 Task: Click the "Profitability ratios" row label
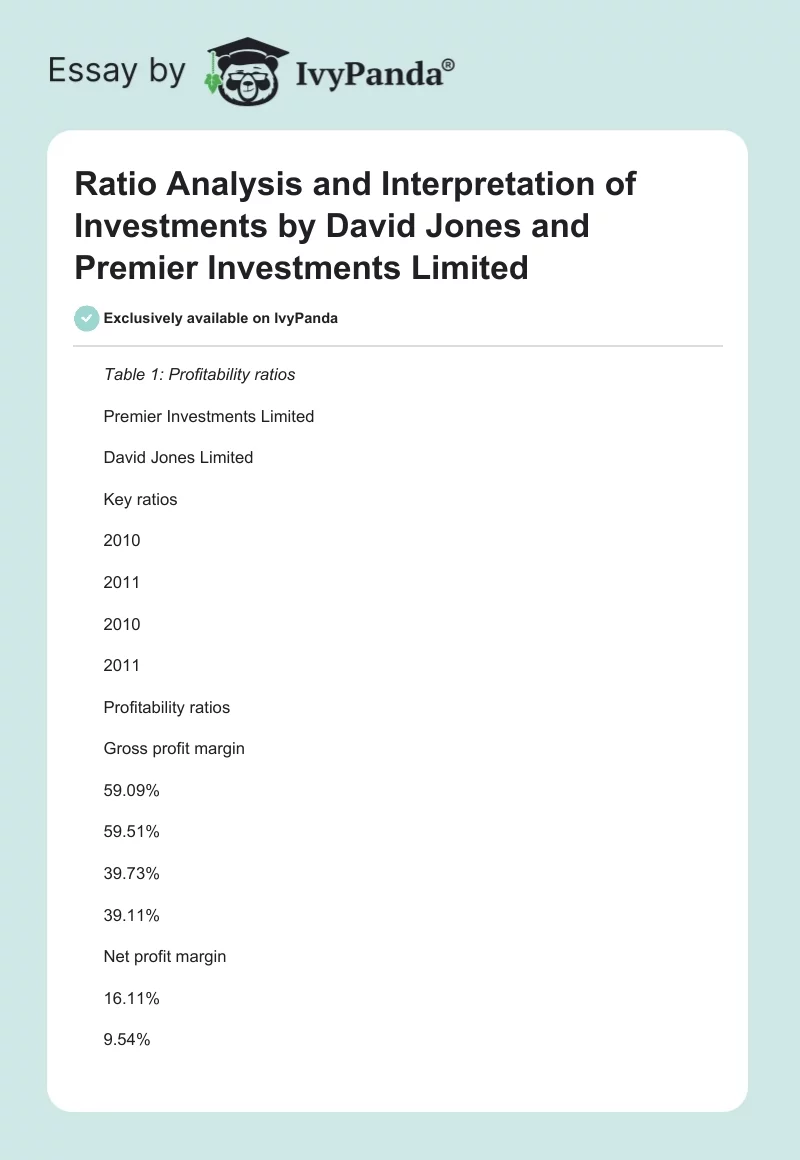click(x=167, y=707)
